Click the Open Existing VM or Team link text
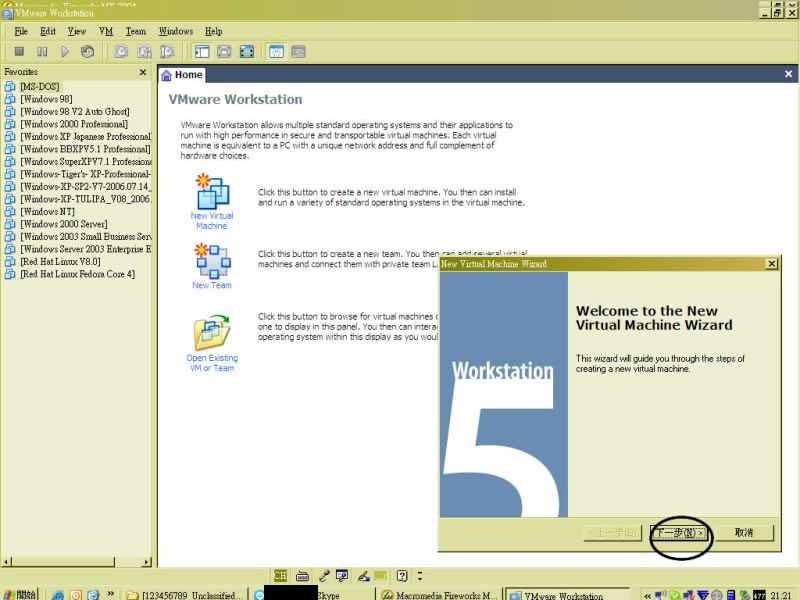Image resolution: width=800 pixels, height=600 pixels. pyautogui.click(x=212, y=363)
